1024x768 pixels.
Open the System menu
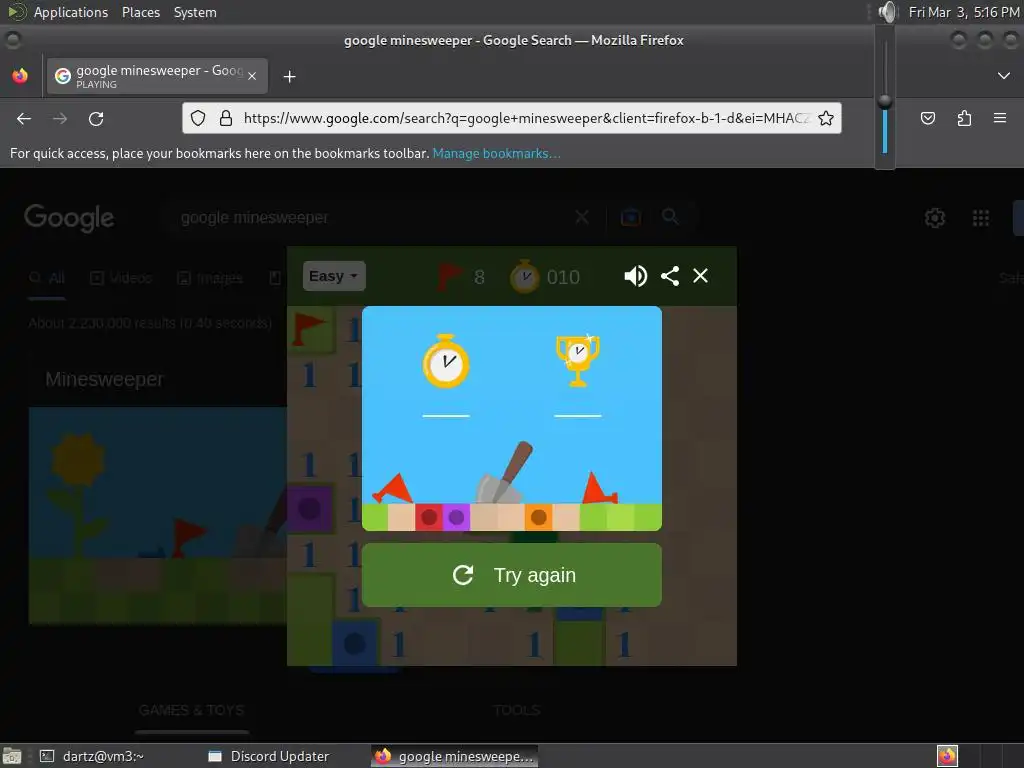point(195,12)
